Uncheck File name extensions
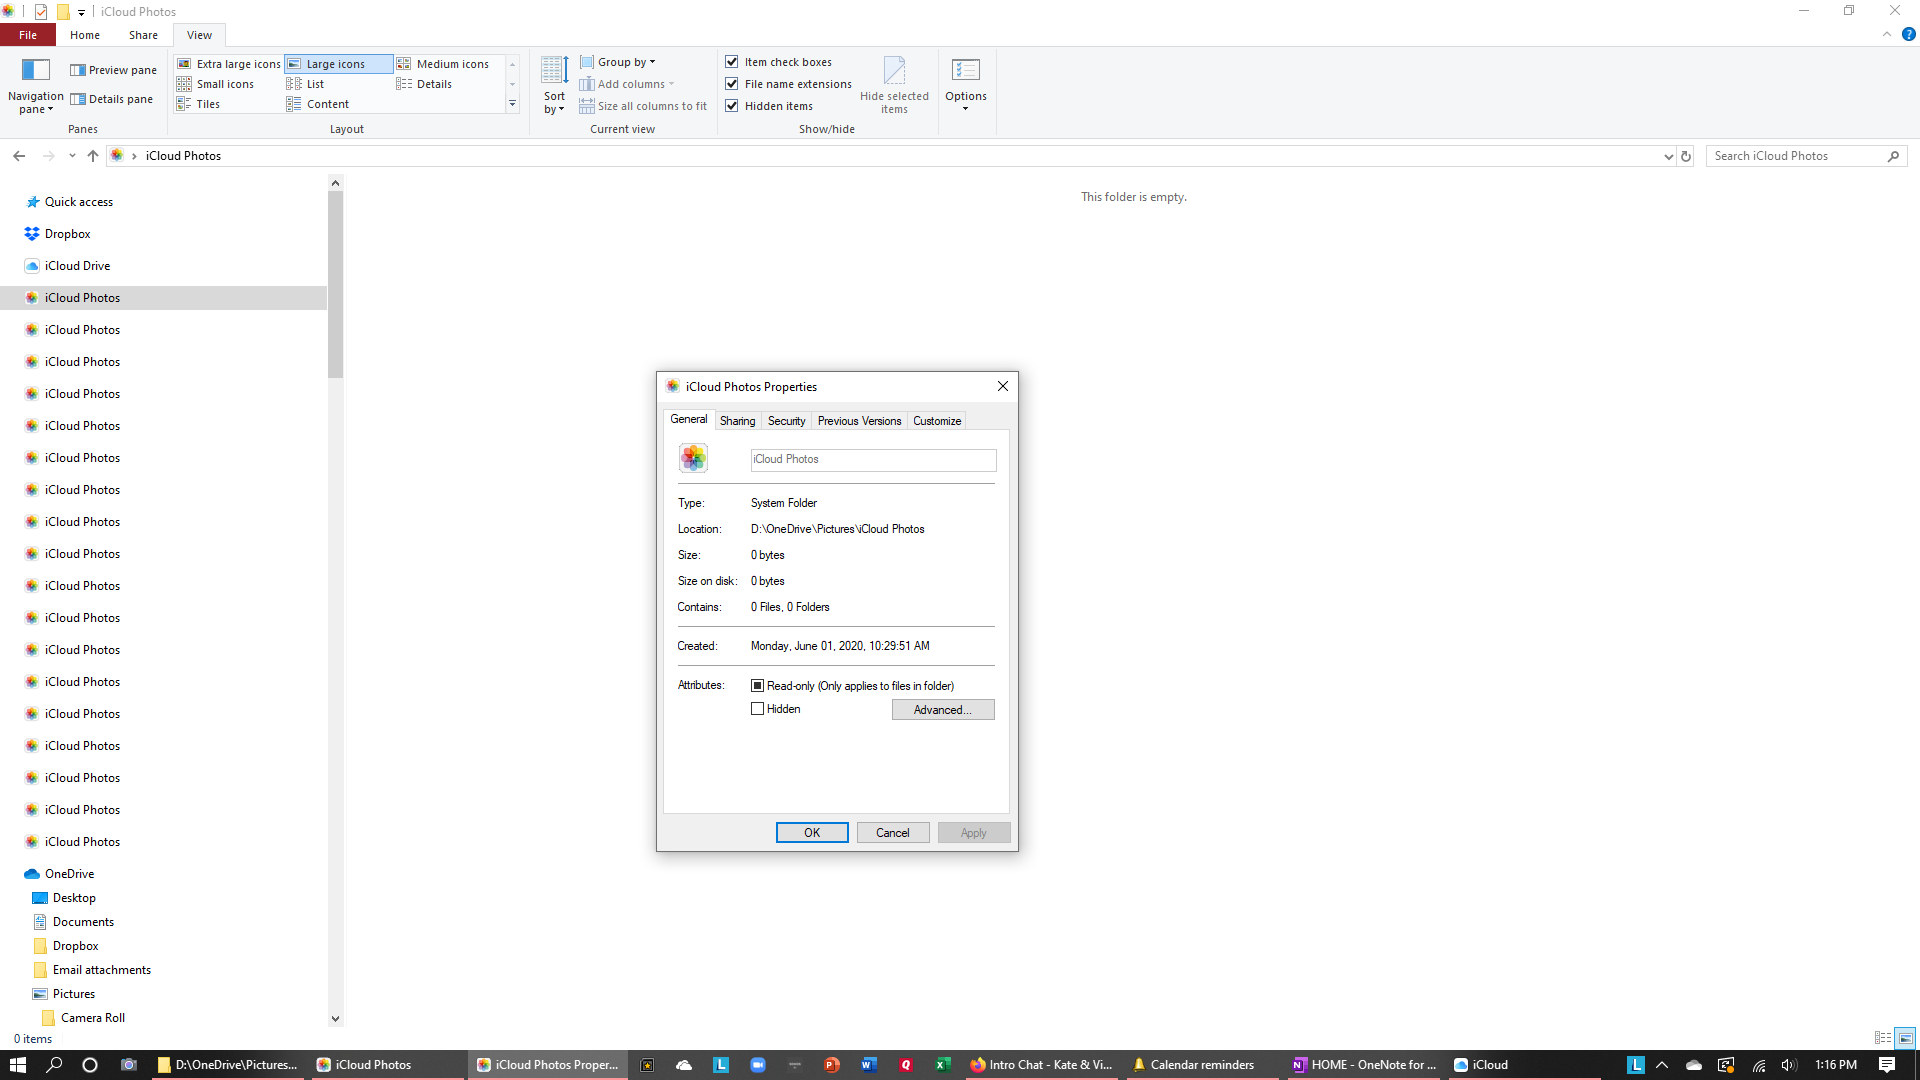 pos(732,84)
